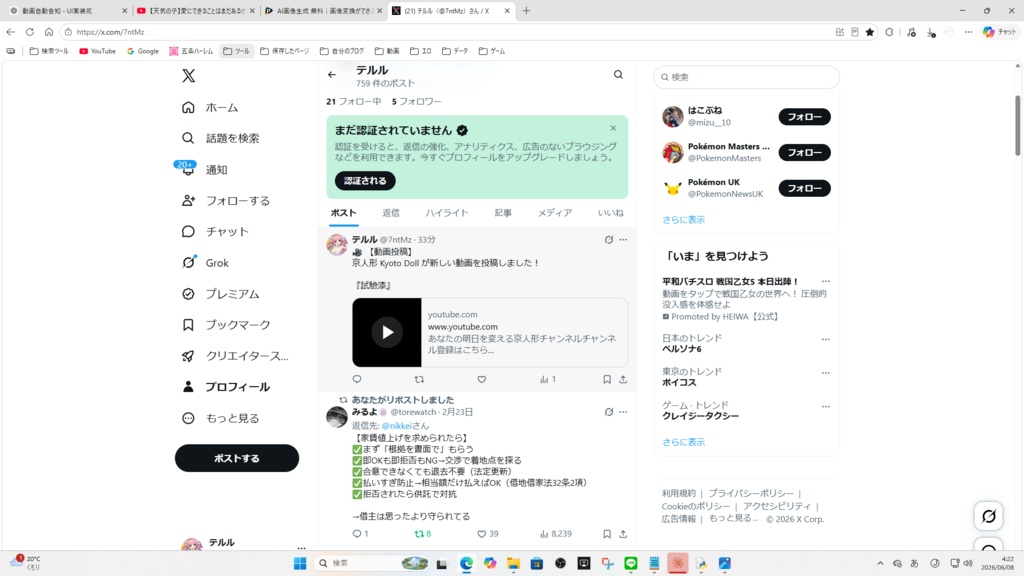This screenshot has width=1024, height=576.
Task: Bookmark the みるよ post
Action: pyautogui.click(x=607, y=534)
